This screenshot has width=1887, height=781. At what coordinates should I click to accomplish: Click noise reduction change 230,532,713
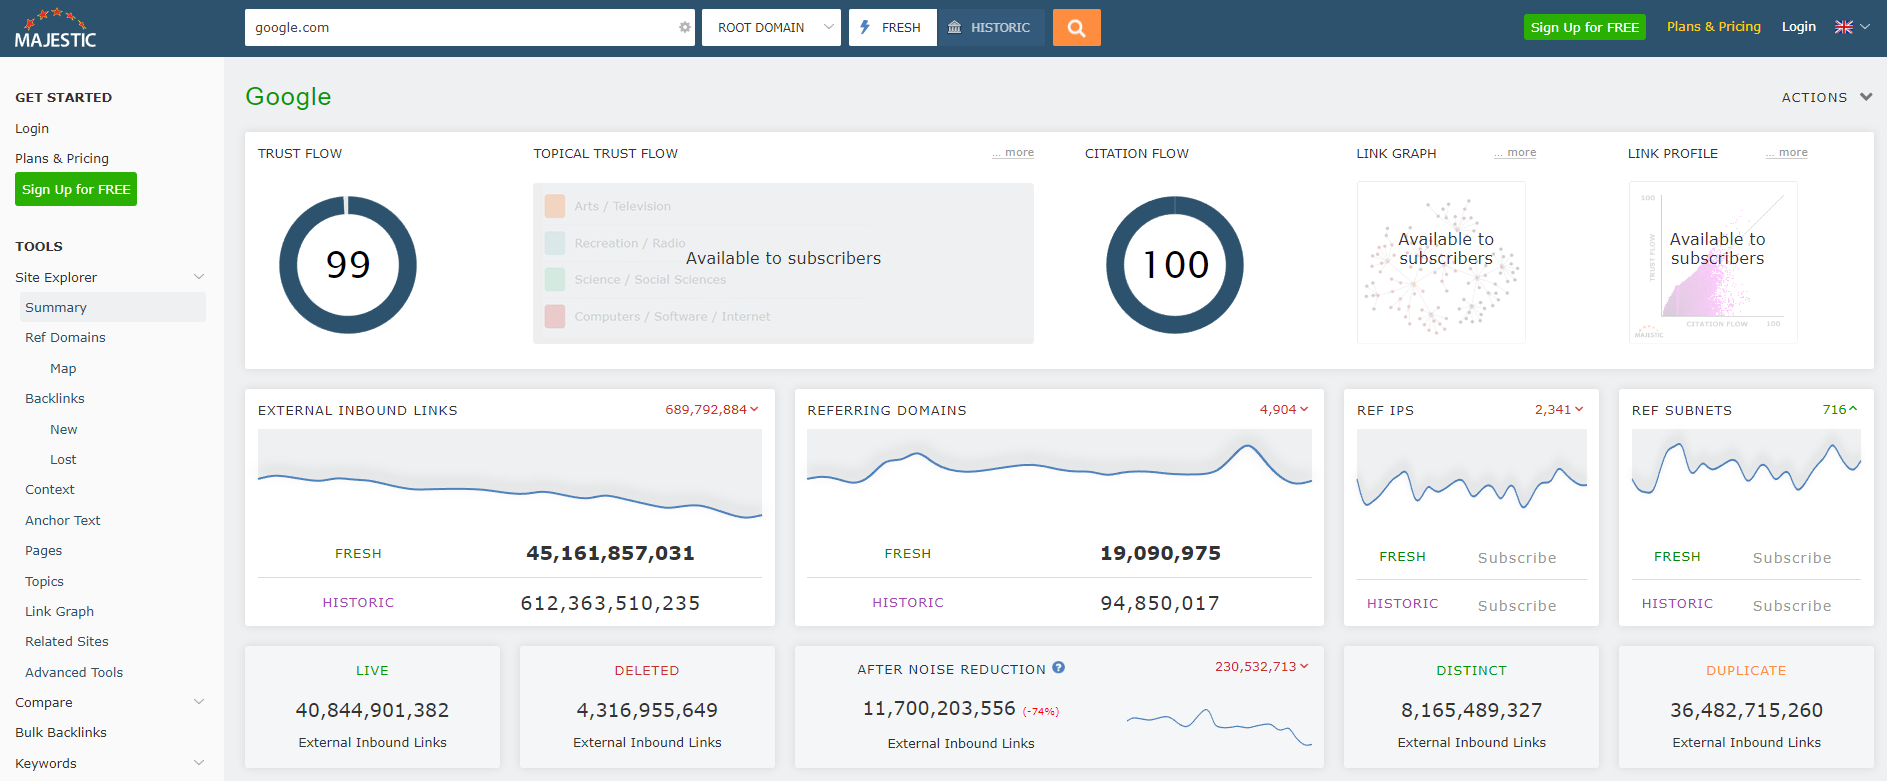click(x=1261, y=666)
